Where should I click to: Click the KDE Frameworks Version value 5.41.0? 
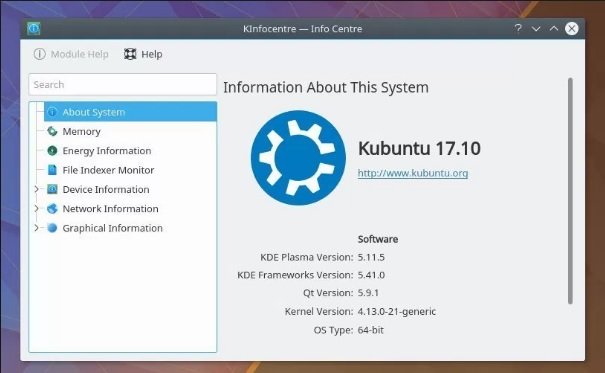click(371, 275)
